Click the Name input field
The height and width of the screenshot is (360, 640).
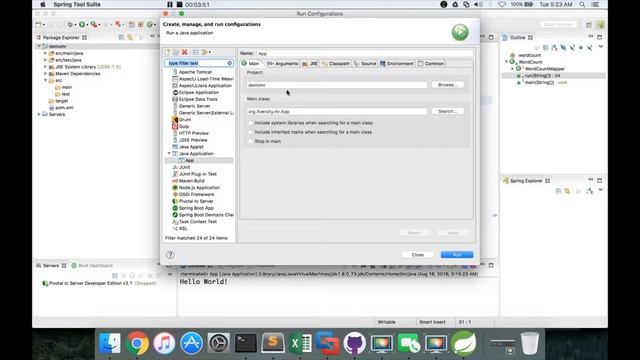tap(364, 53)
